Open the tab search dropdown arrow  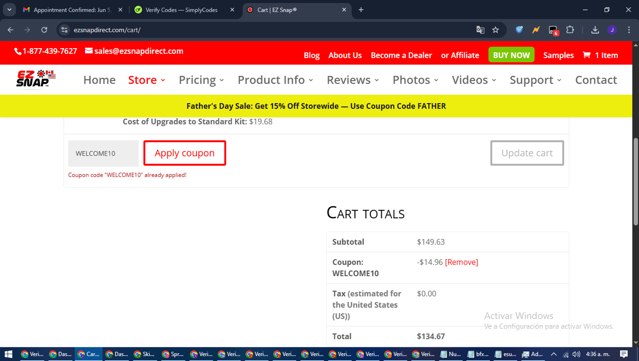click(9, 9)
